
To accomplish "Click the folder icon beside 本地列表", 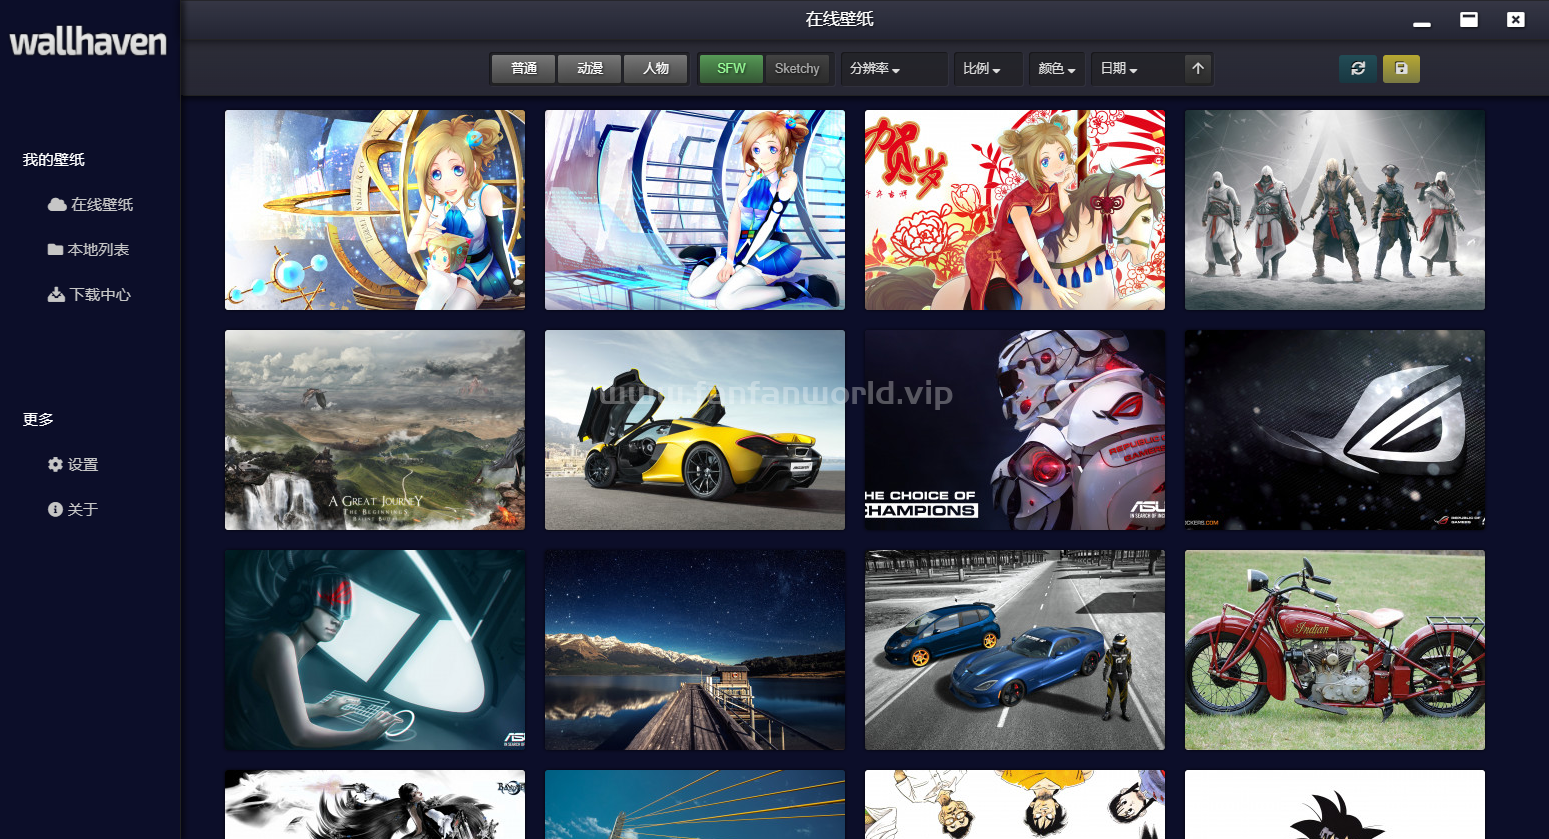I will pos(56,250).
